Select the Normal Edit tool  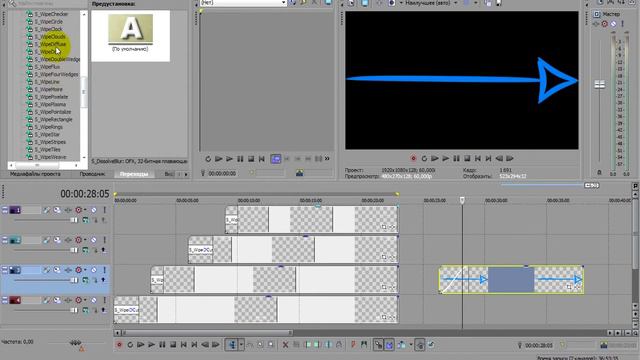[232, 345]
